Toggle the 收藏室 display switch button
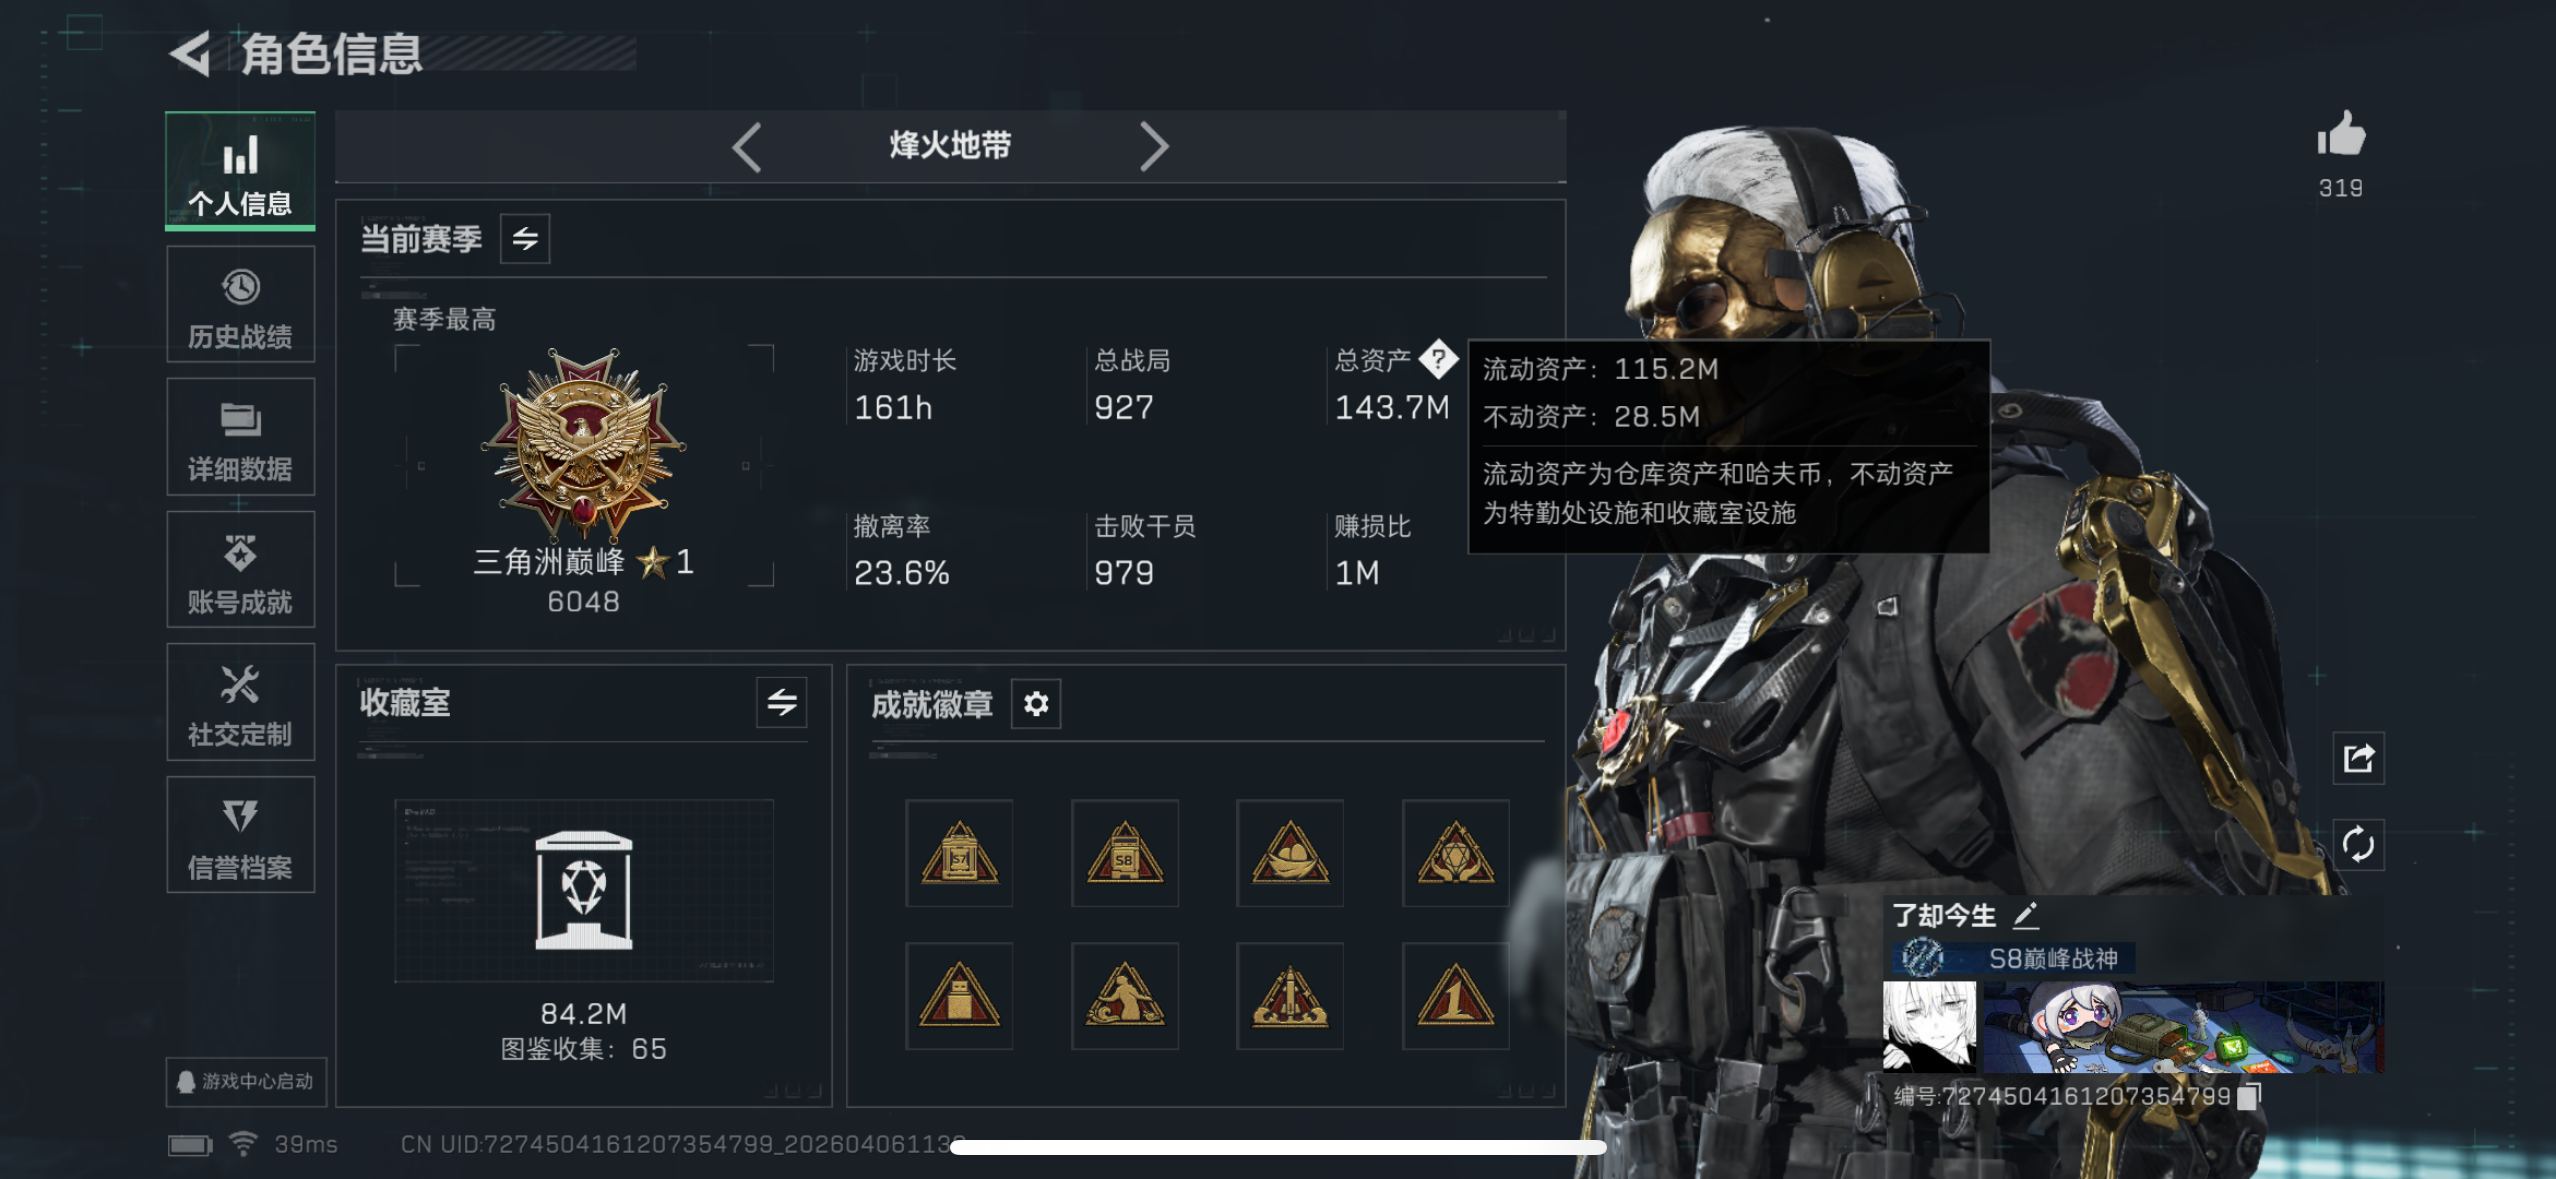The height and width of the screenshot is (1179, 2556). click(x=781, y=702)
